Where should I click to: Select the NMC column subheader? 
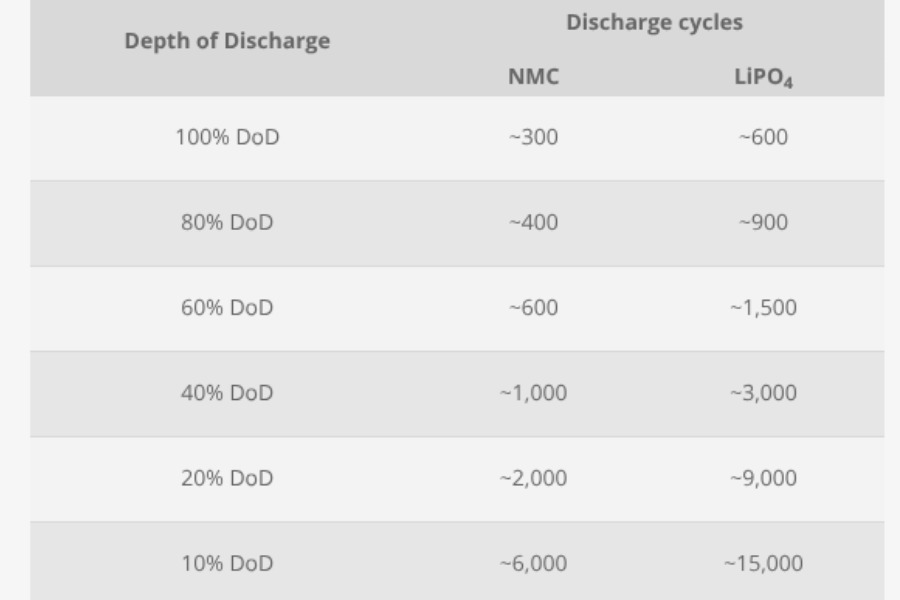(x=533, y=78)
